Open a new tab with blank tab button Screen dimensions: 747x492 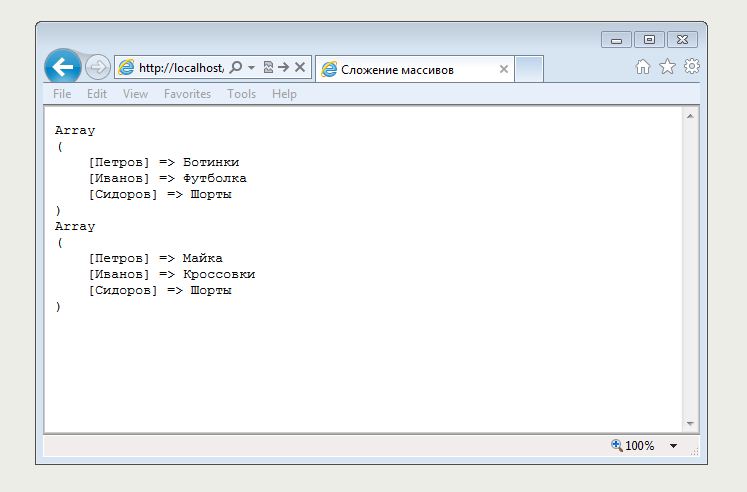tap(530, 69)
